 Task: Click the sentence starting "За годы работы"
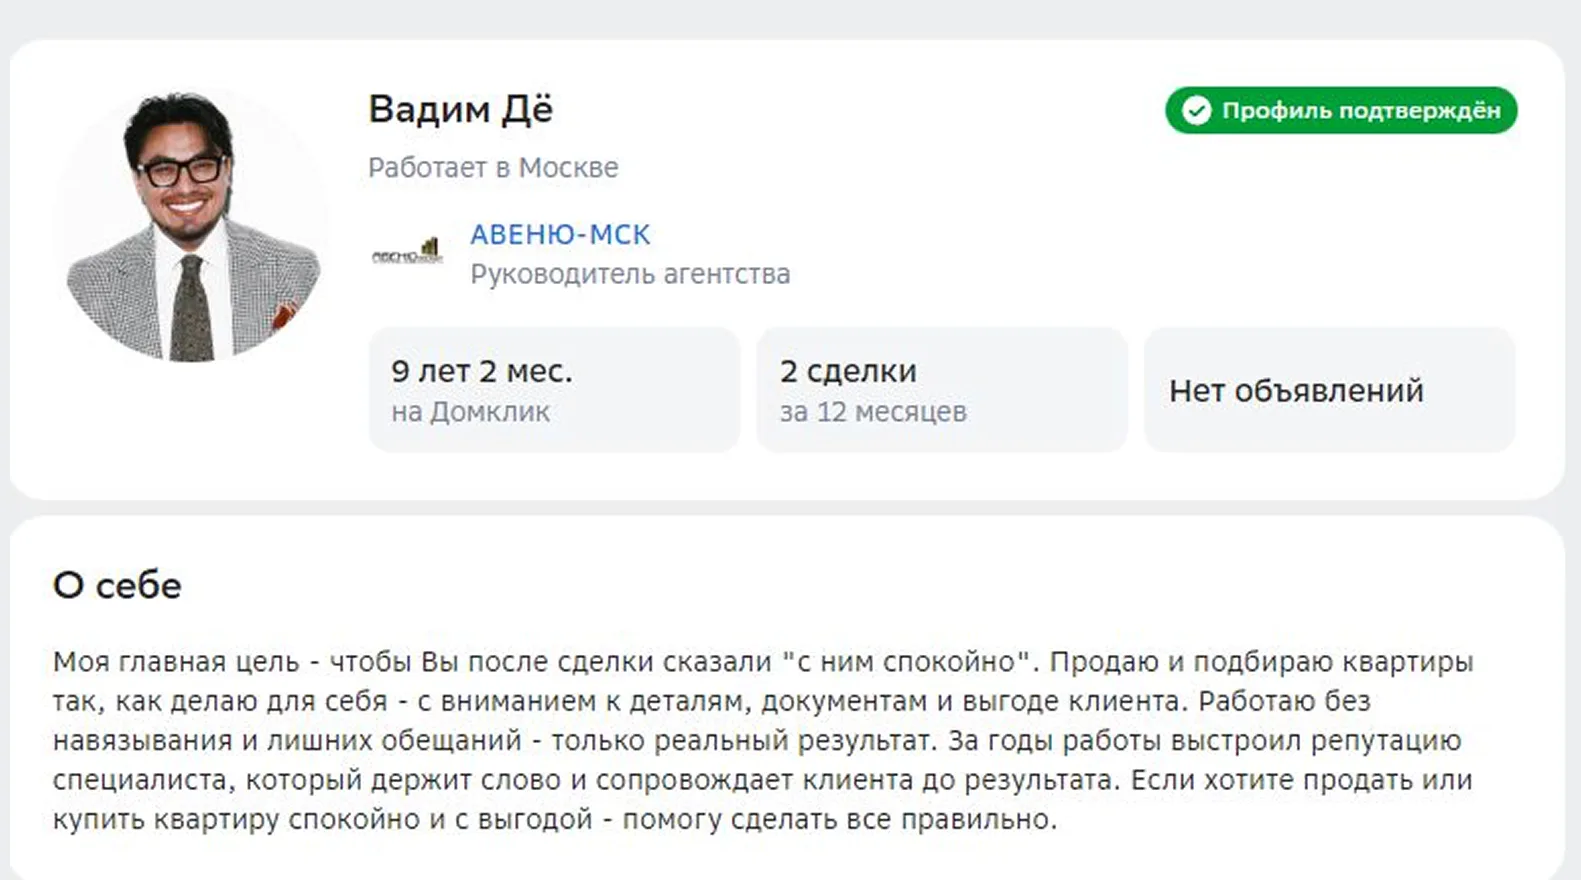[x=1200, y=741]
